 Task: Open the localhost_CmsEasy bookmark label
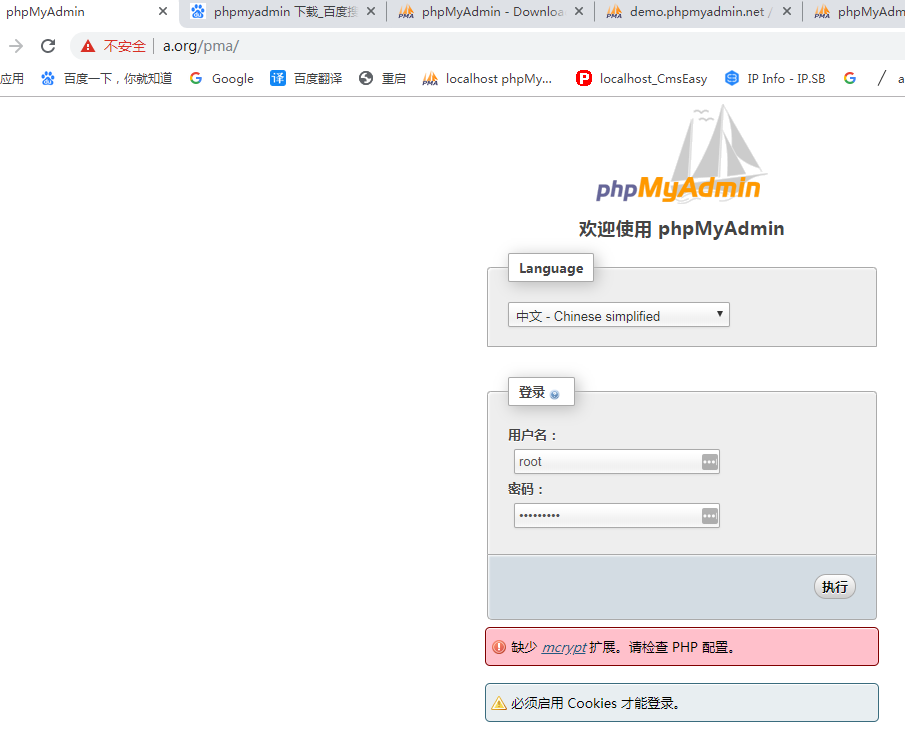click(x=653, y=78)
